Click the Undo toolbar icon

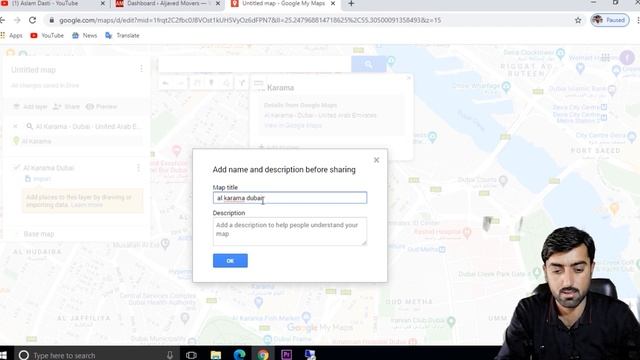coord(165,83)
